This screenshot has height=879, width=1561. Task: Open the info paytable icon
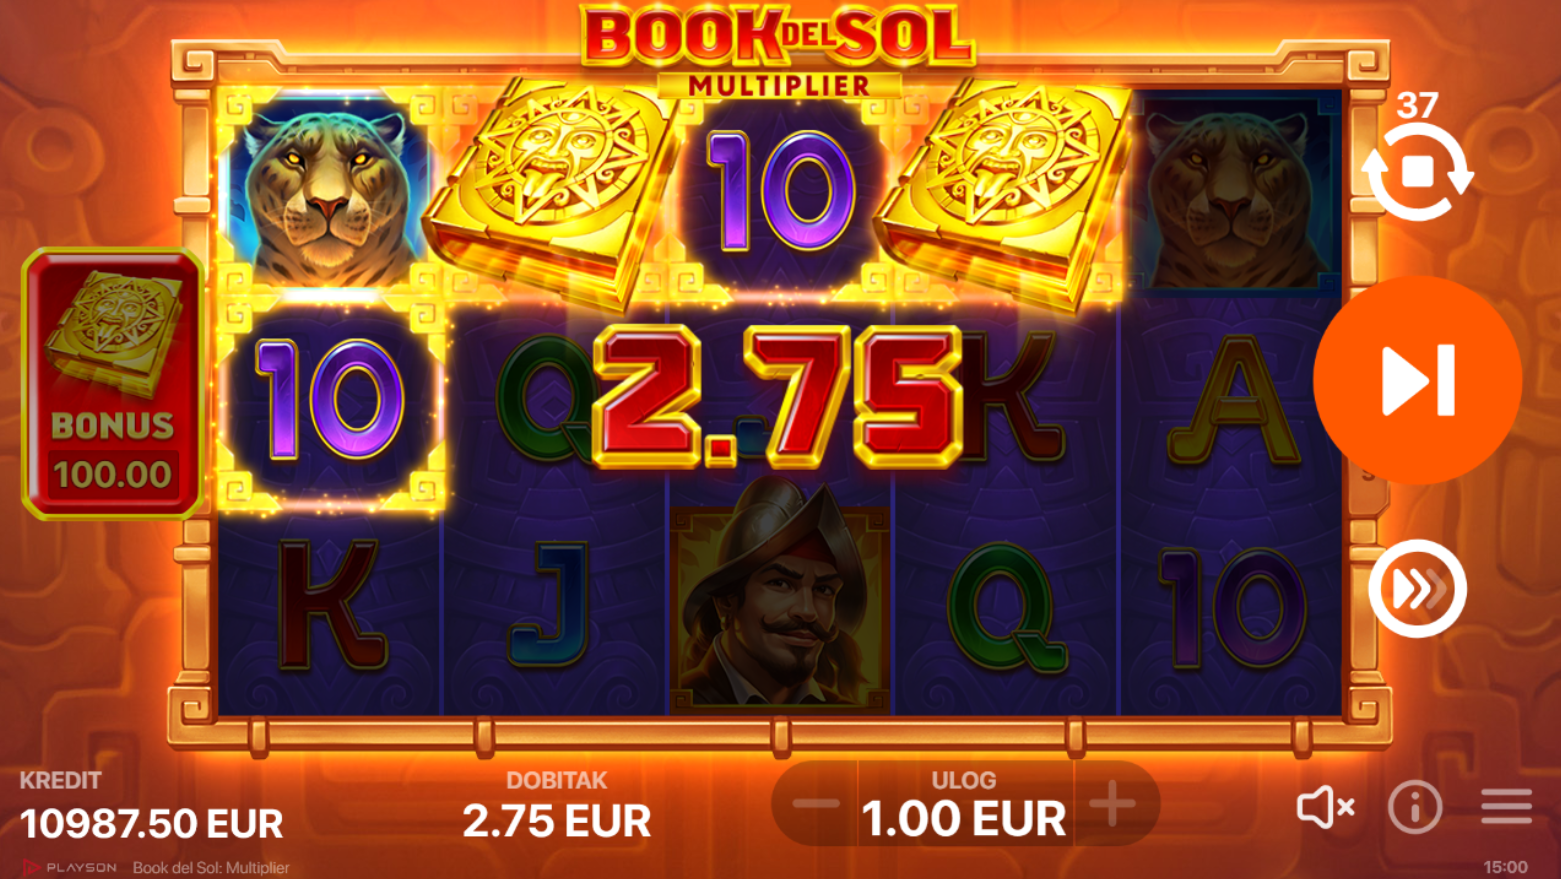pyautogui.click(x=1415, y=806)
